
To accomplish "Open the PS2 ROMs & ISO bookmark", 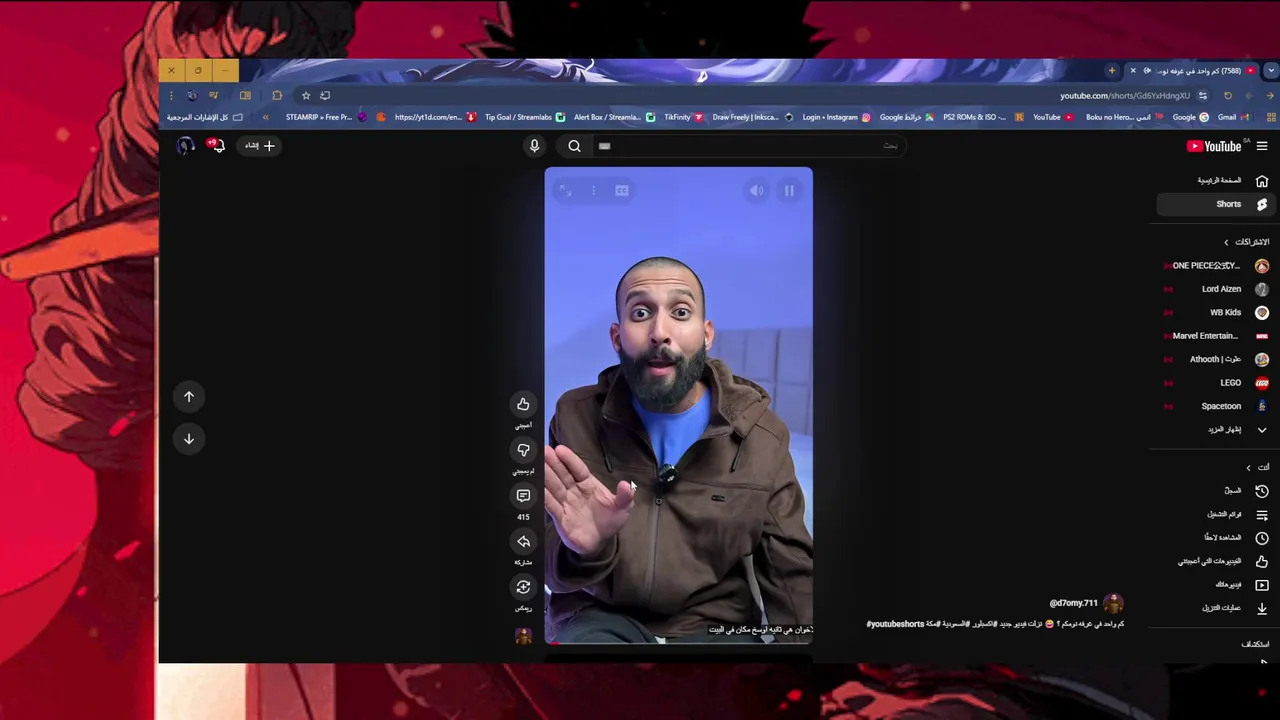I will (983, 117).
